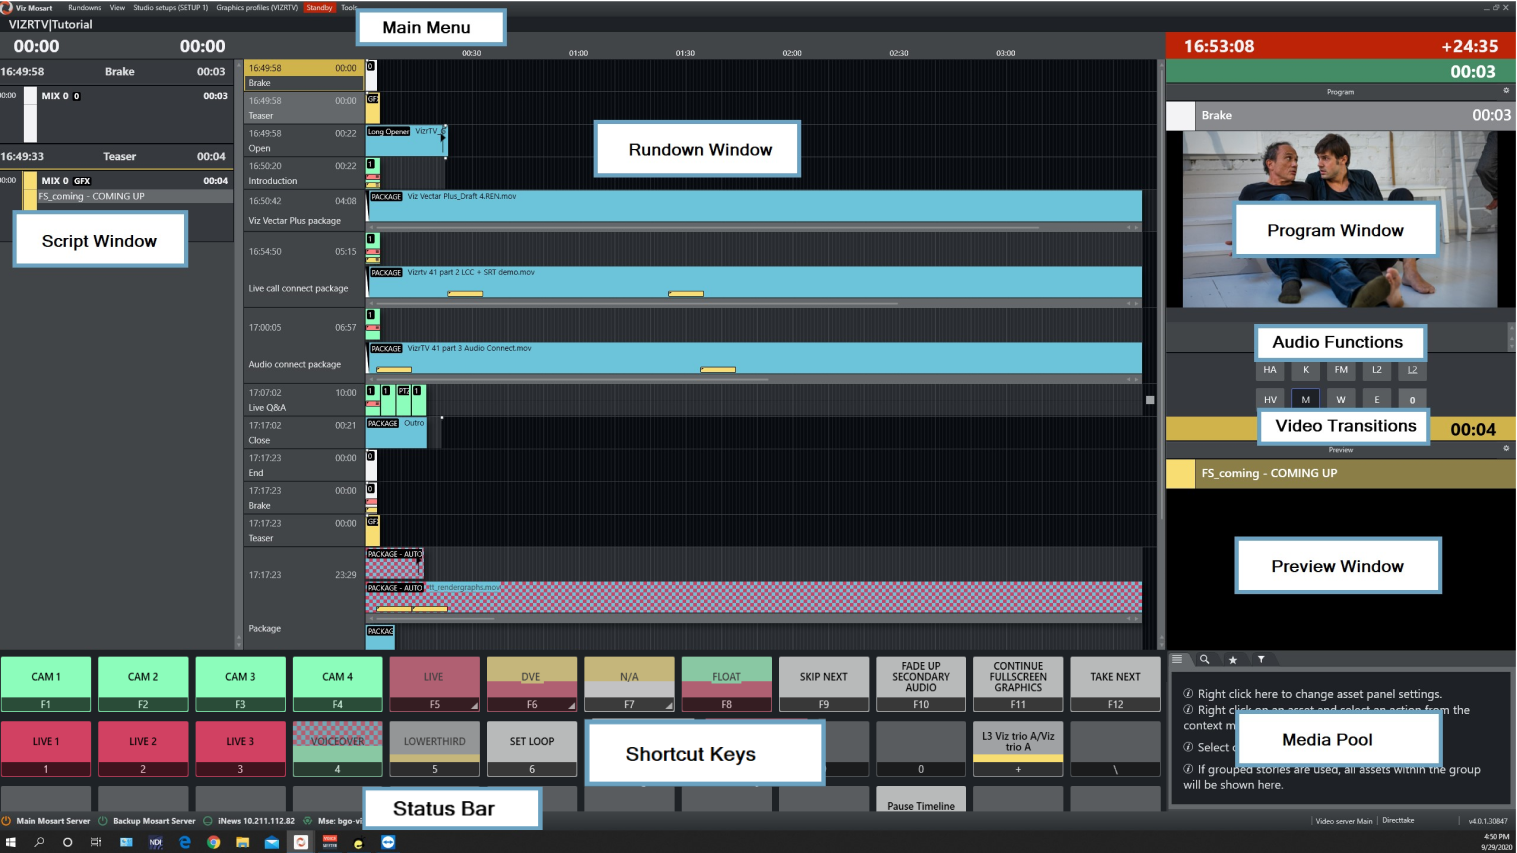Launch Google Chrome from the taskbar
This screenshot has height=853, width=1517.
click(213, 842)
